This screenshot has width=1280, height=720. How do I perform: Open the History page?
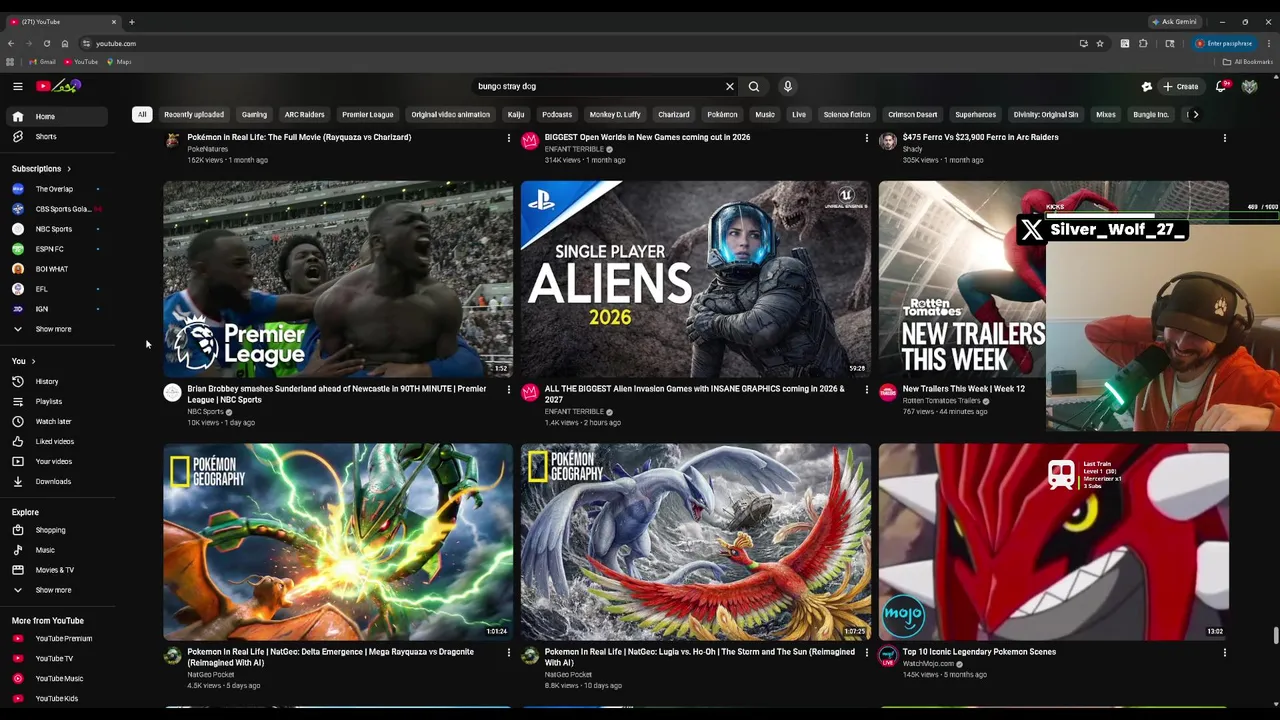tap(58, 381)
